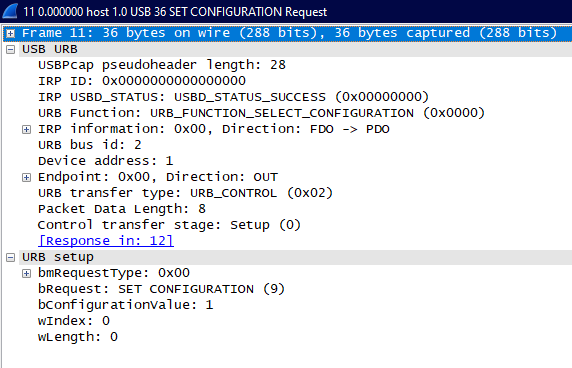This screenshot has height=368, width=572.
Task: Select the URB bus id field
Action: 89,145
